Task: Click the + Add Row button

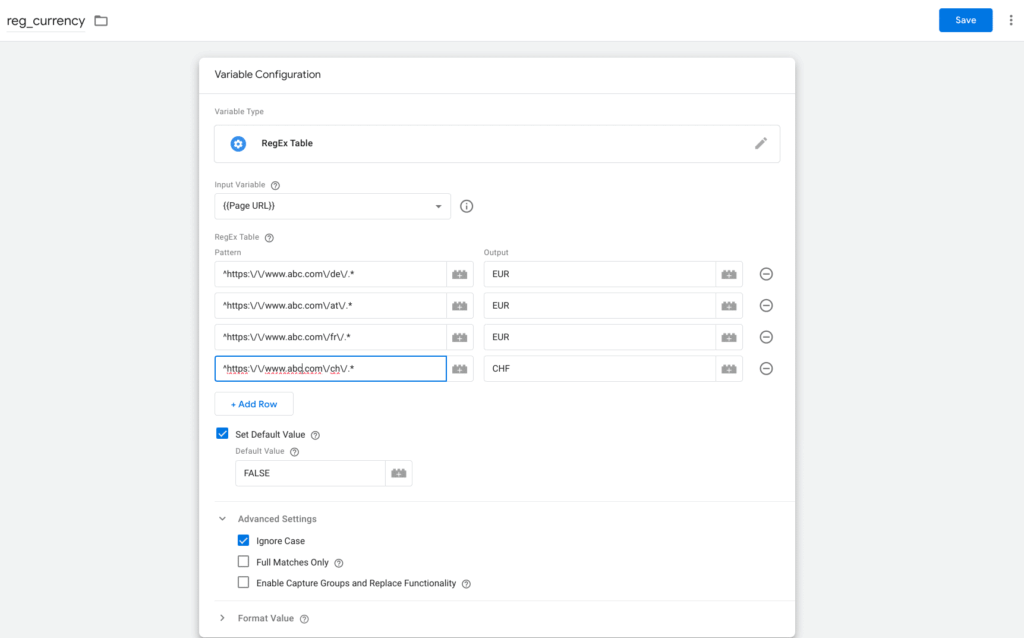Action: click(x=254, y=404)
